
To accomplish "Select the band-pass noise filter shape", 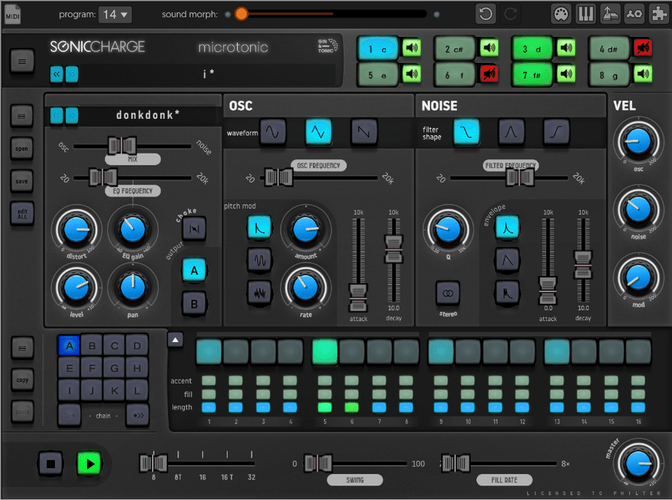I will click(x=511, y=132).
